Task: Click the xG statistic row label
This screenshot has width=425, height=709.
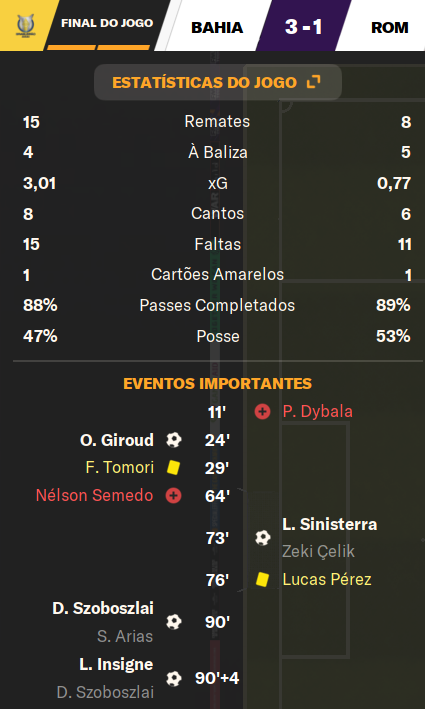Action: 217,183
